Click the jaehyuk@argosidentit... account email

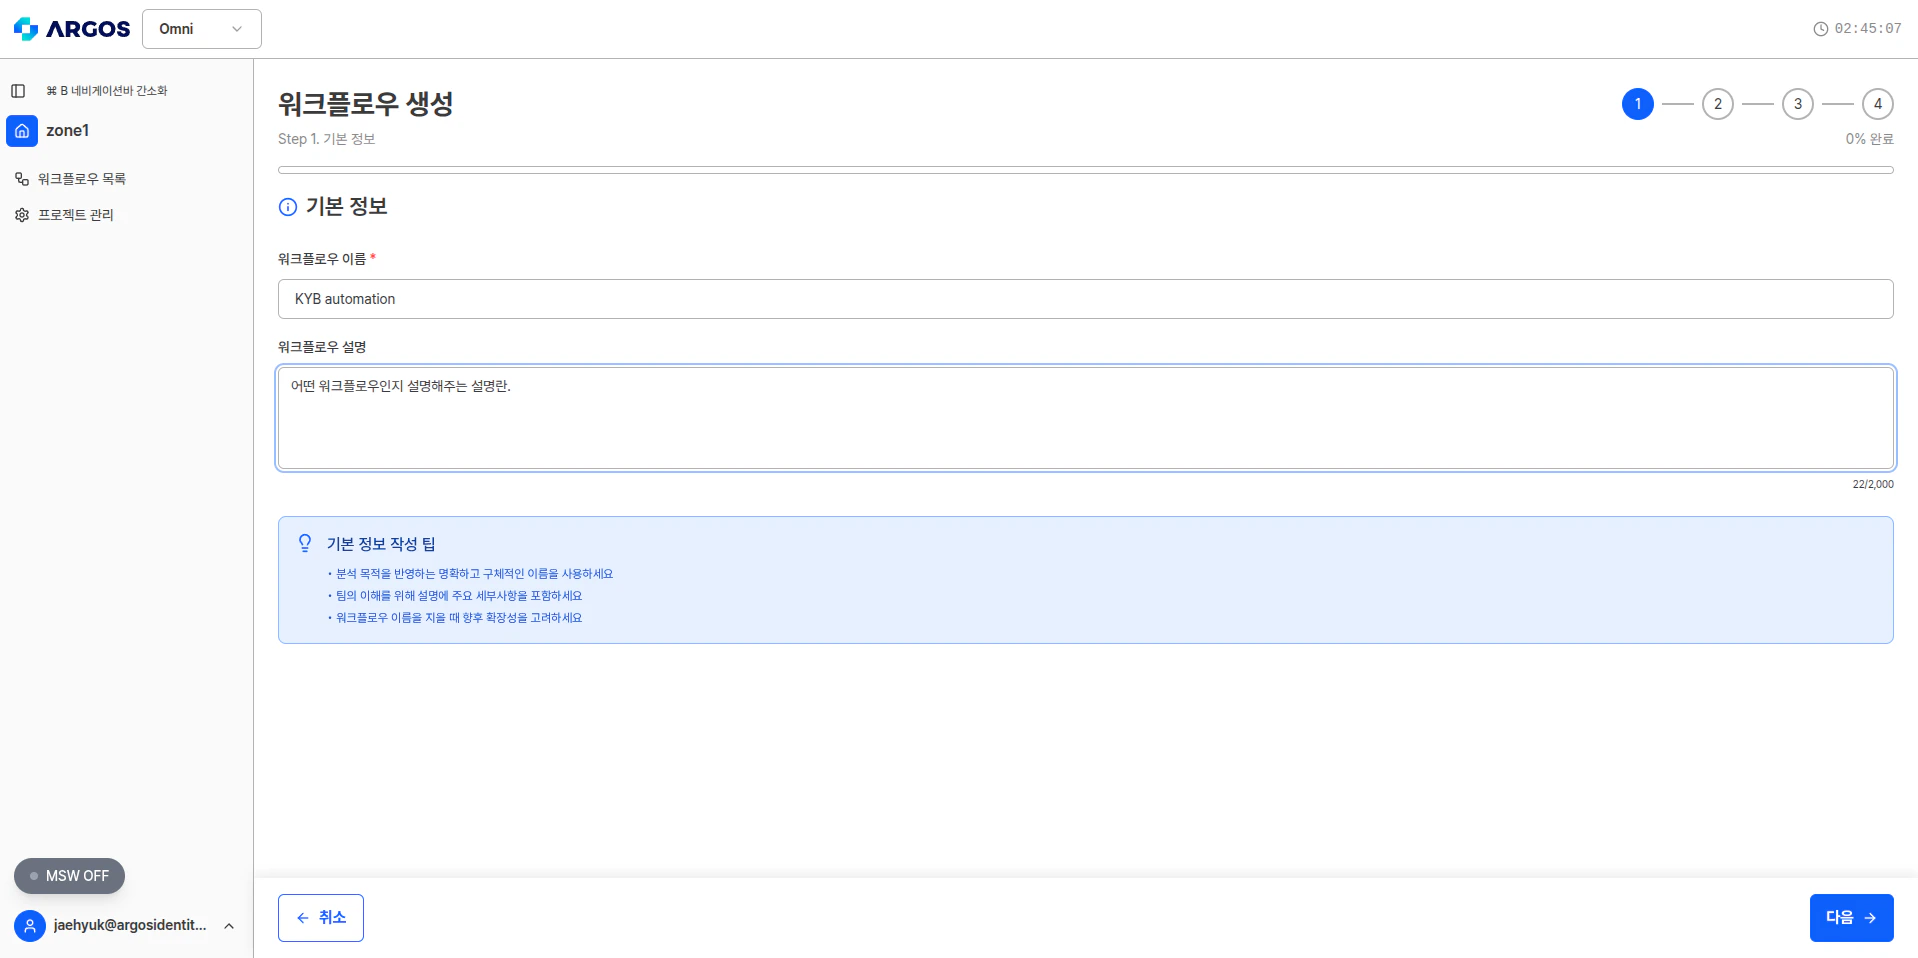(x=130, y=926)
